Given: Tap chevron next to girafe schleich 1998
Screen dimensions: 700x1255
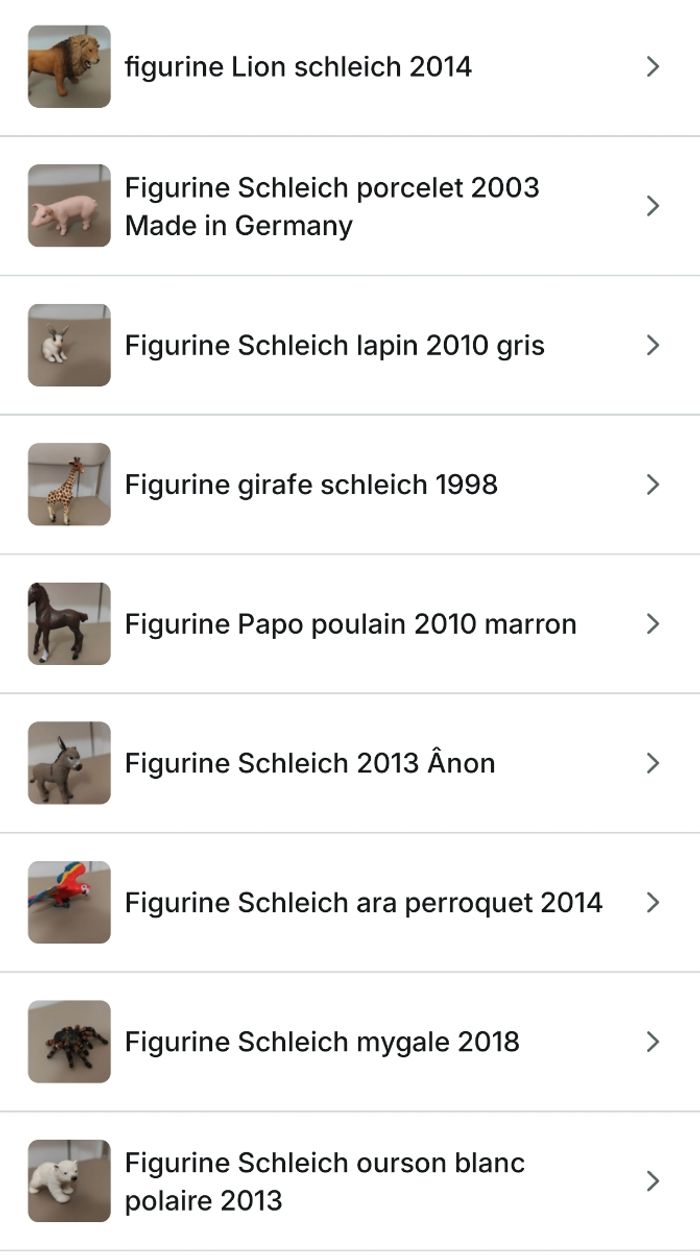Looking at the screenshot, I should pyautogui.click(x=653, y=484).
